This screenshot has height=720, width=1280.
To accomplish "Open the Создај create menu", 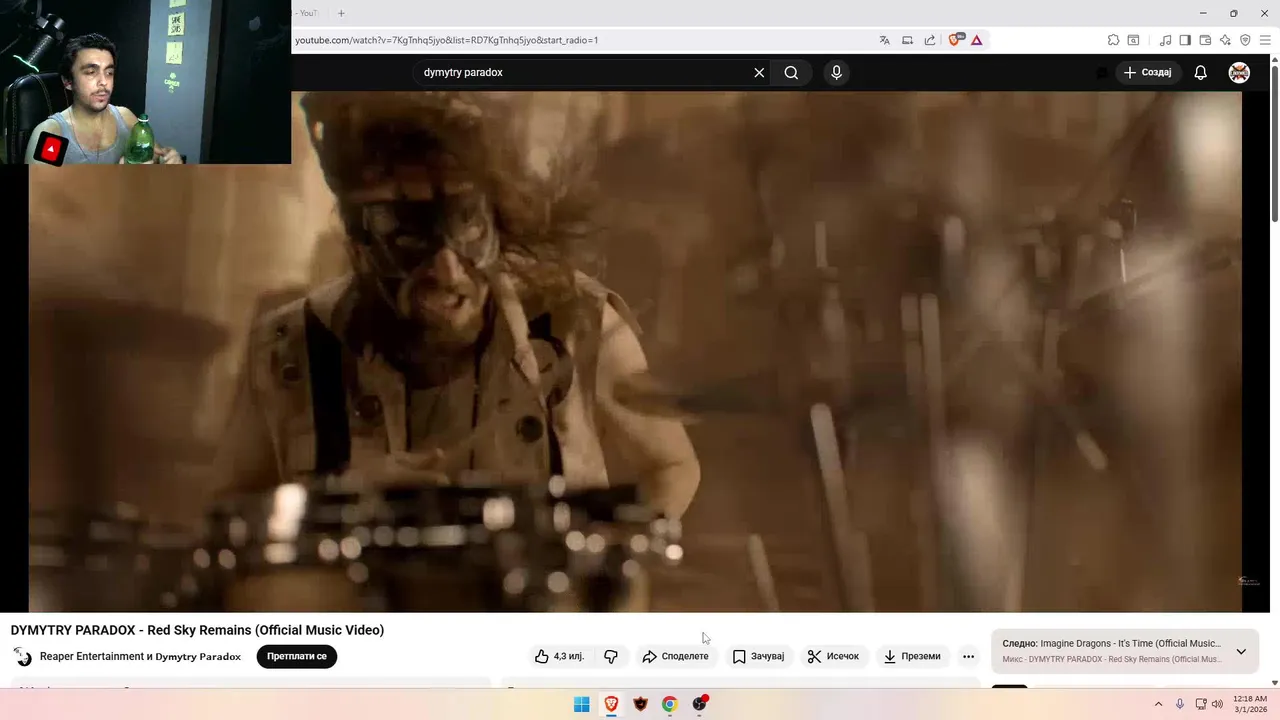I will (1148, 72).
